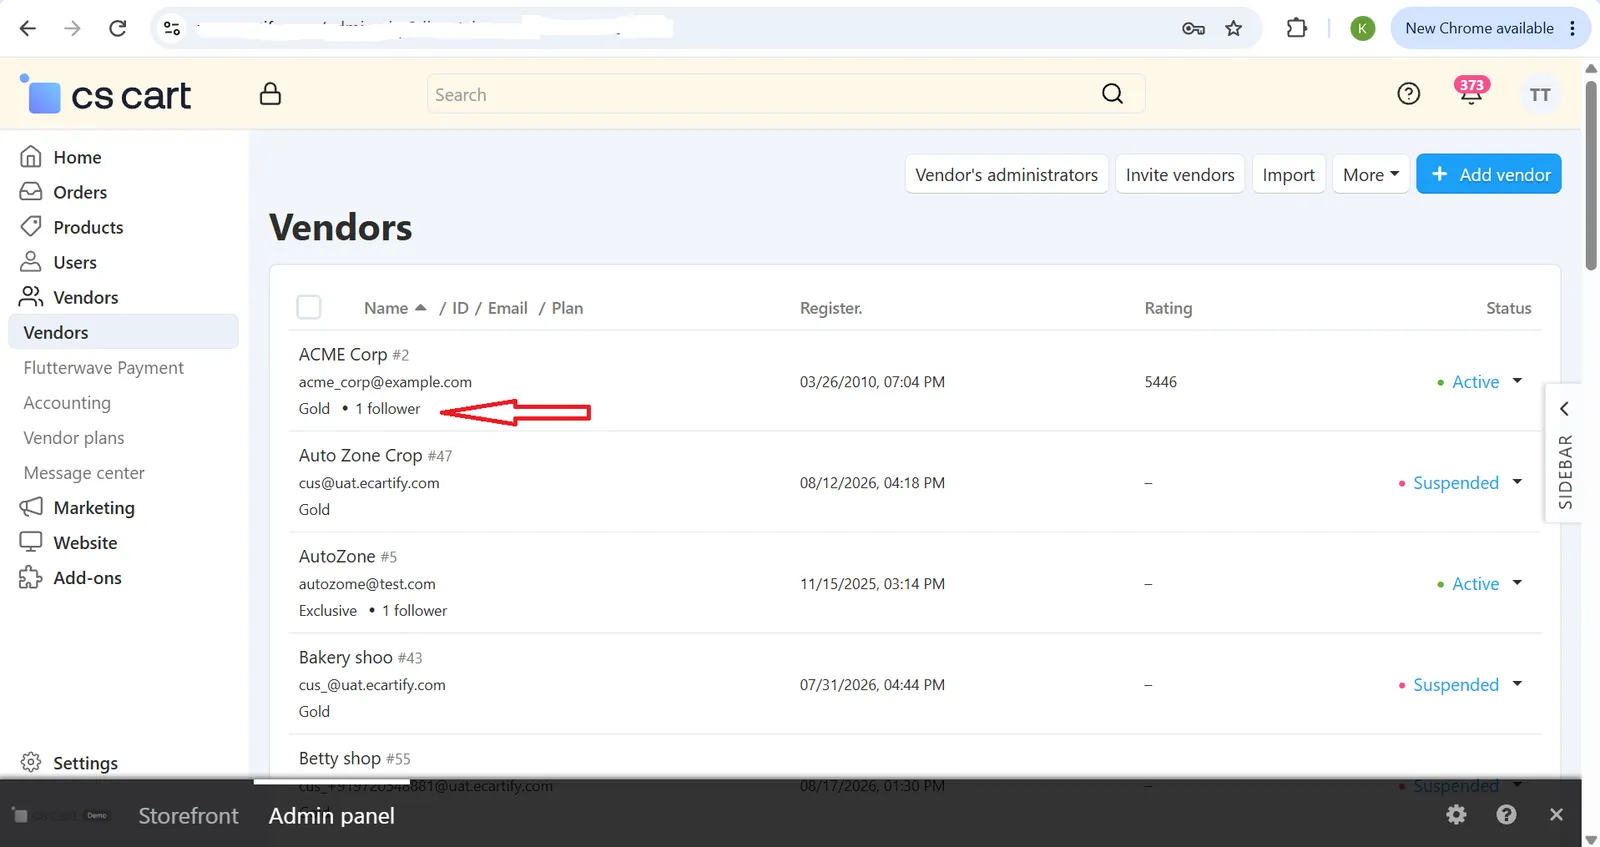Click the browser back arrow

click(28, 28)
